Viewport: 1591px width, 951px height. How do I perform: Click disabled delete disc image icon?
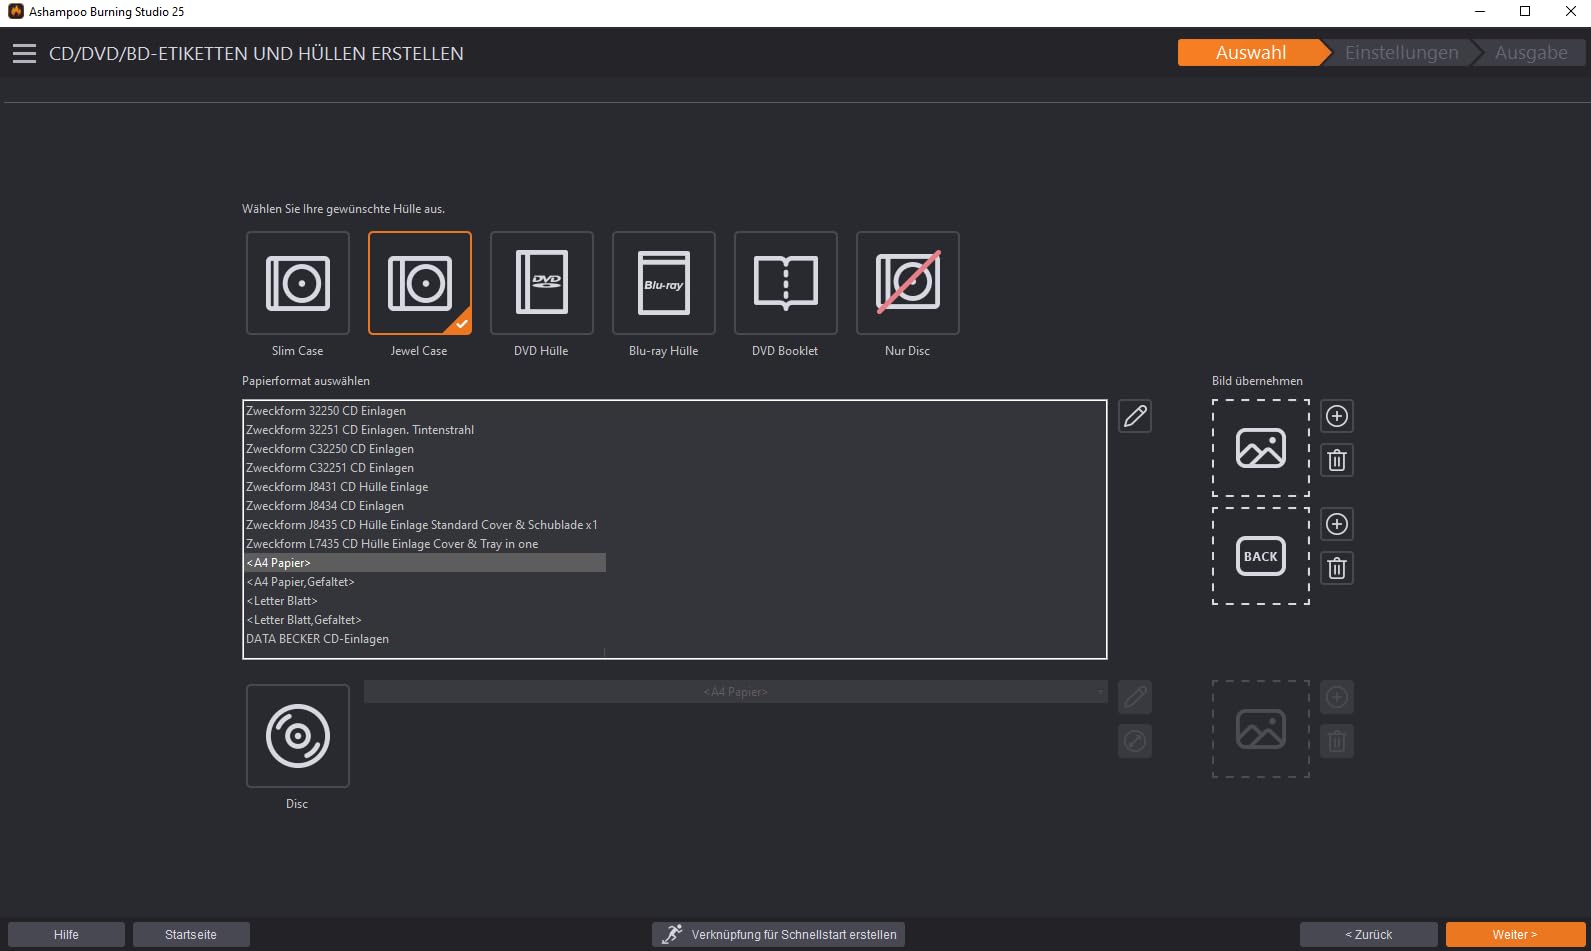click(x=1337, y=741)
